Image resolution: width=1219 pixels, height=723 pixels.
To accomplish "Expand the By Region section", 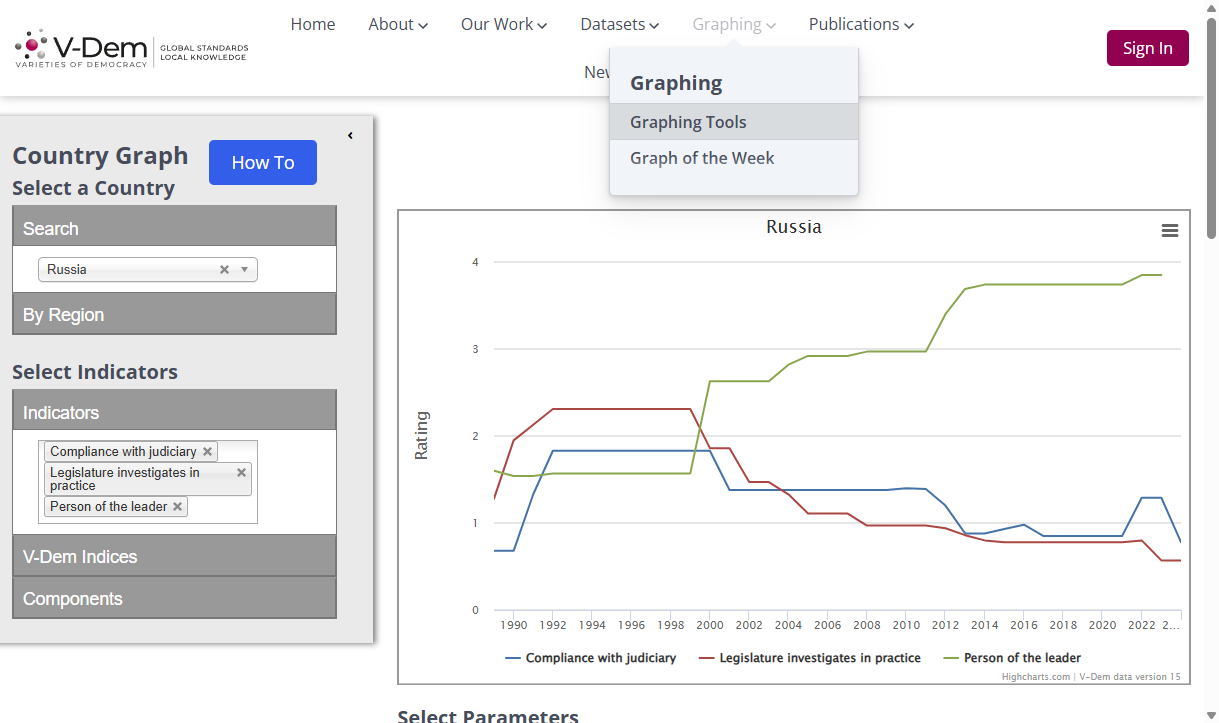I will (x=174, y=314).
